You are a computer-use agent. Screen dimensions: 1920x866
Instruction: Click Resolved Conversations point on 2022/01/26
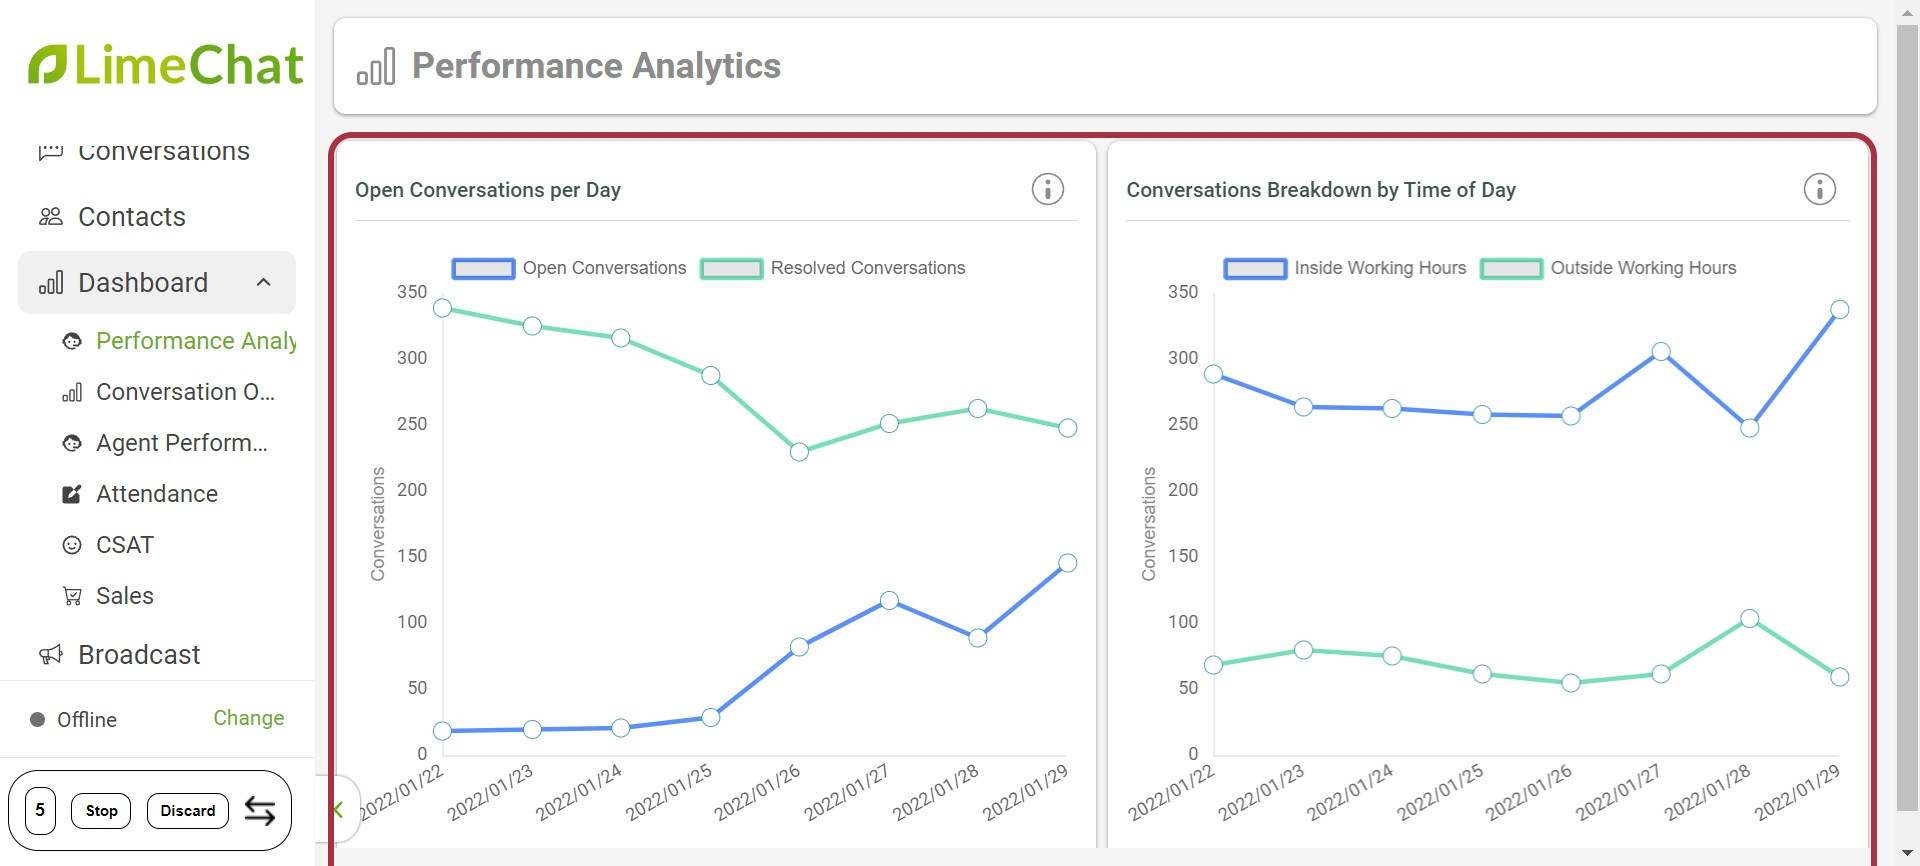pyautogui.click(x=799, y=452)
